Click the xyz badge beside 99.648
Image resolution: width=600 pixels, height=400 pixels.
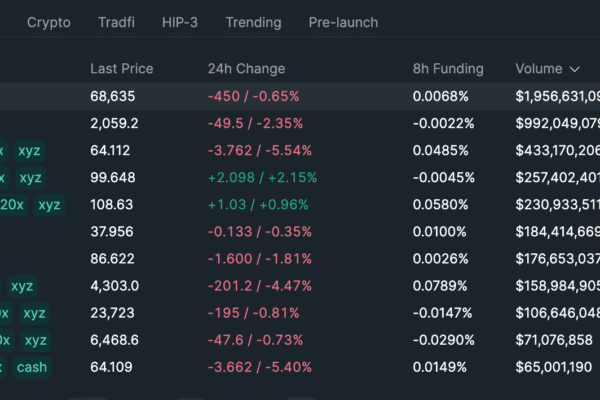point(30,178)
